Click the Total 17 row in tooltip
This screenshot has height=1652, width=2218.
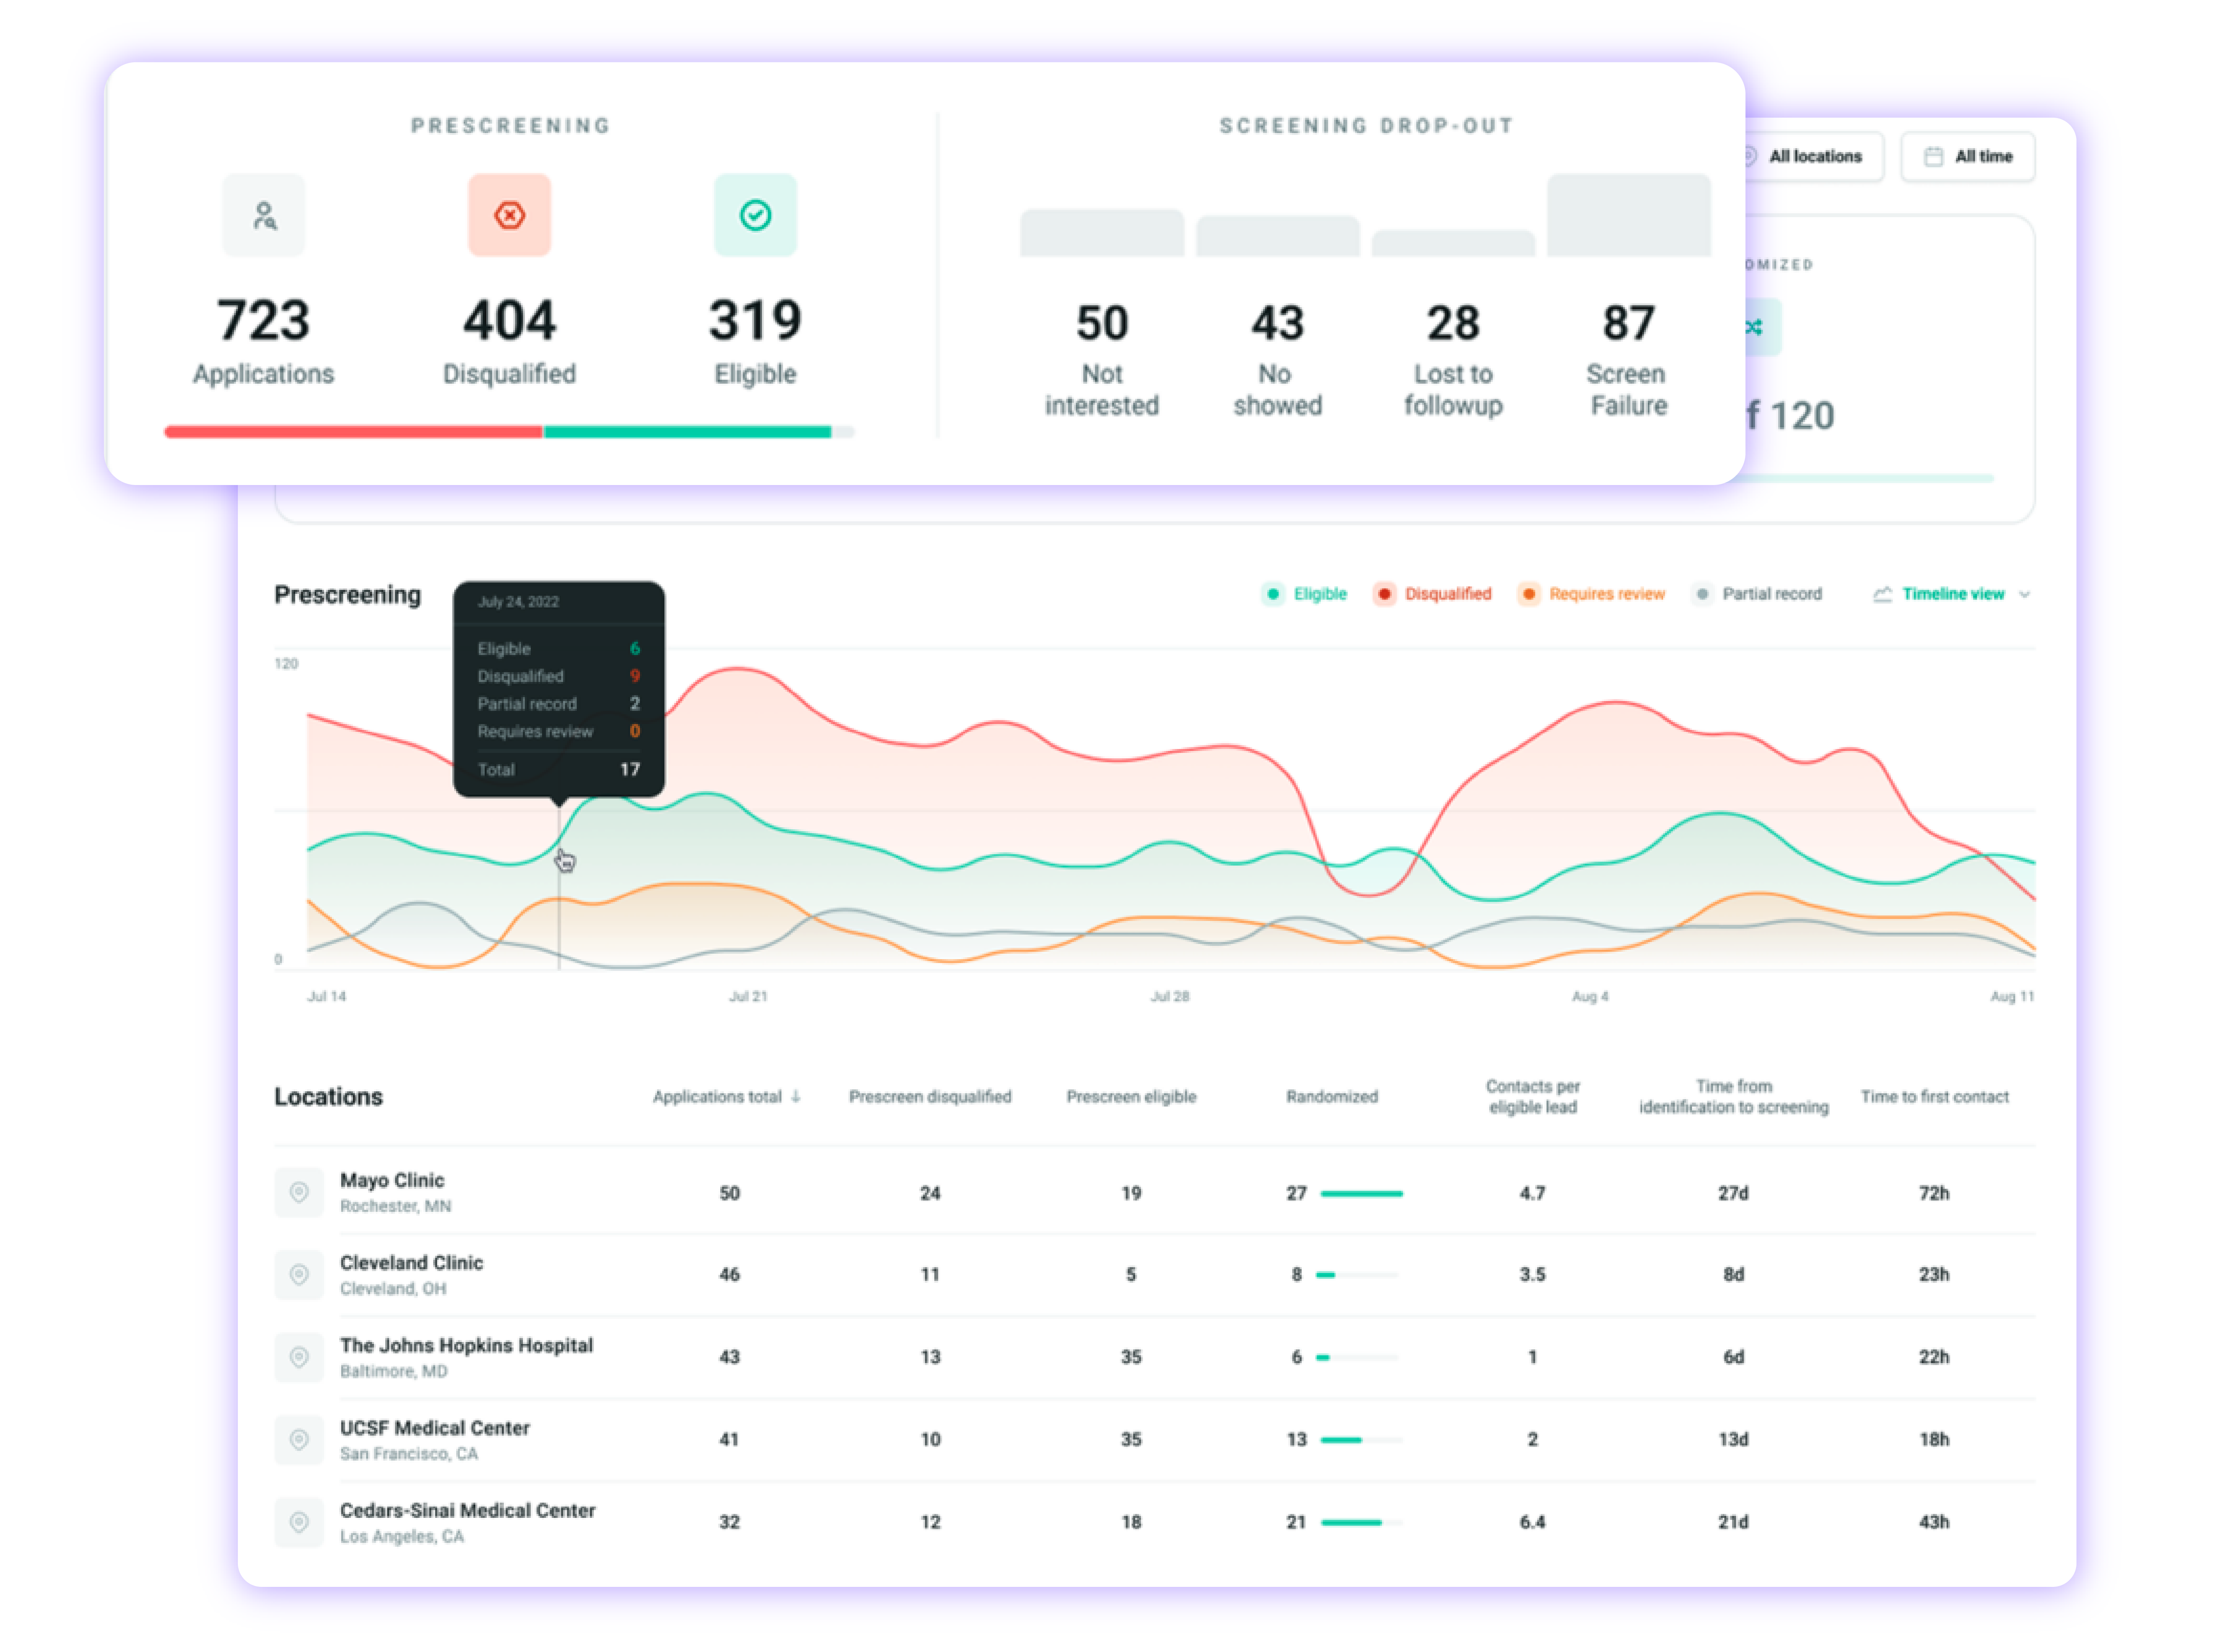(559, 770)
